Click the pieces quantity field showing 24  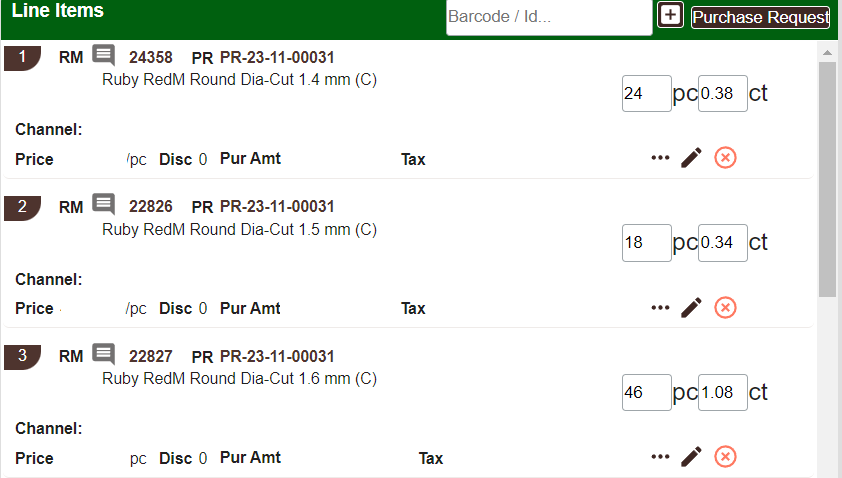(646, 93)
